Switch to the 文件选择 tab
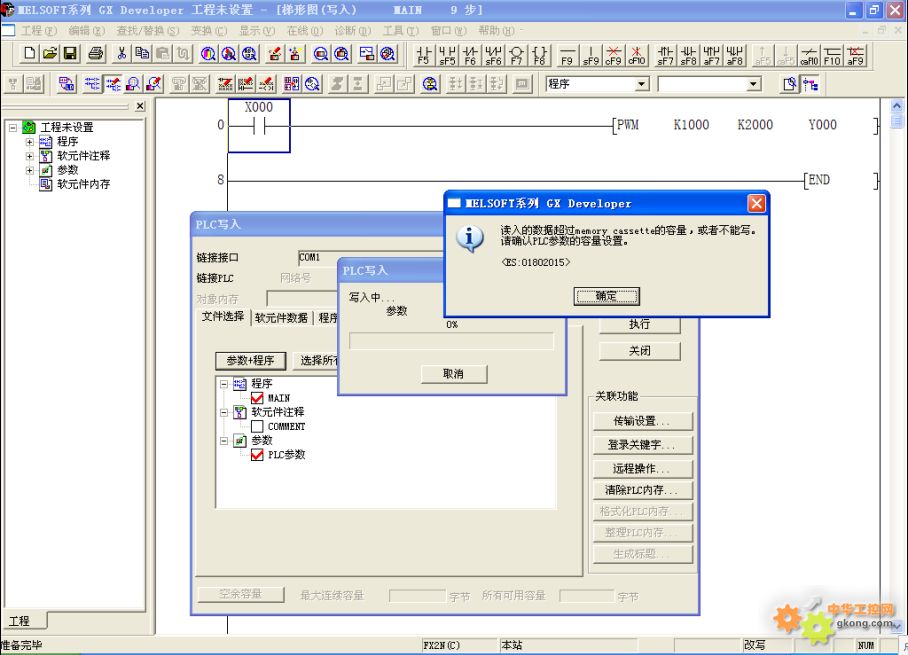 [223, 317]
